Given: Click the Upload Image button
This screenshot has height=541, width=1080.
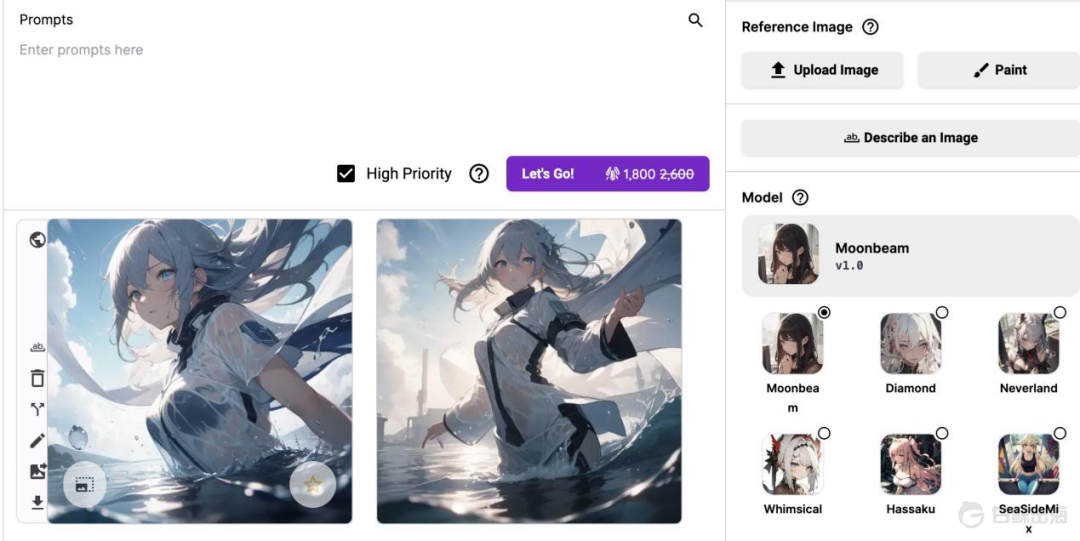Looking at the screenshot, I should [x=822, y=70].
